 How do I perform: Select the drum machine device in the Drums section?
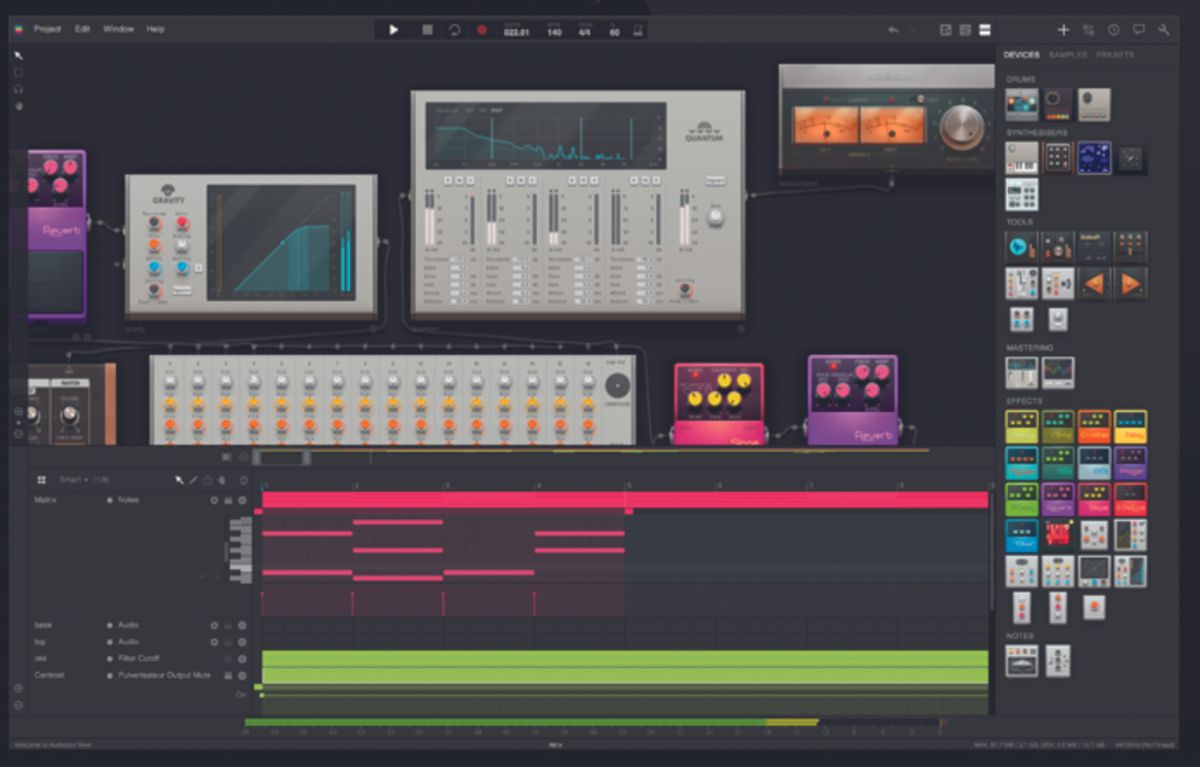(x=1020, y=103)
